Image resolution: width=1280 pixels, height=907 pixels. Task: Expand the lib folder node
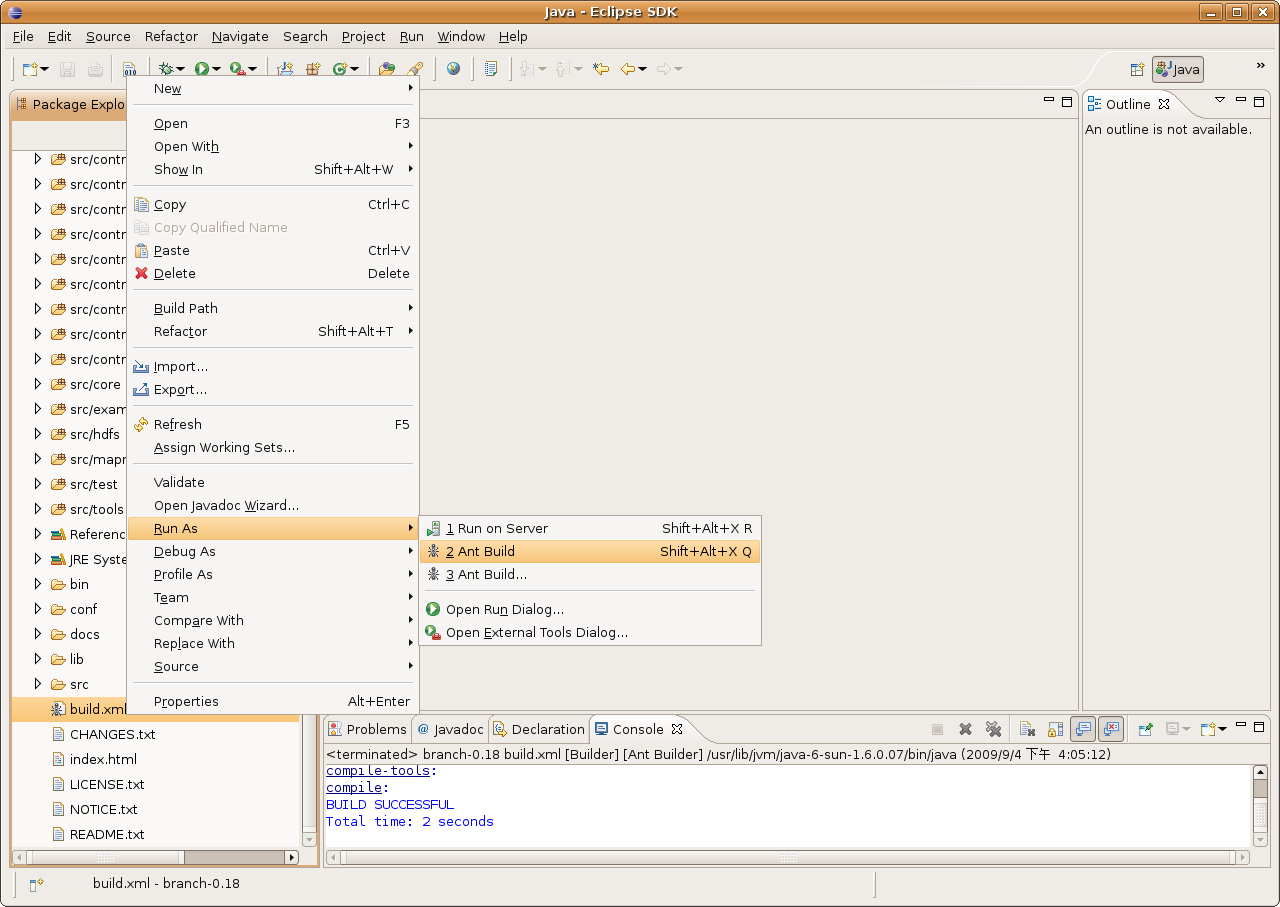coord(38,659)
